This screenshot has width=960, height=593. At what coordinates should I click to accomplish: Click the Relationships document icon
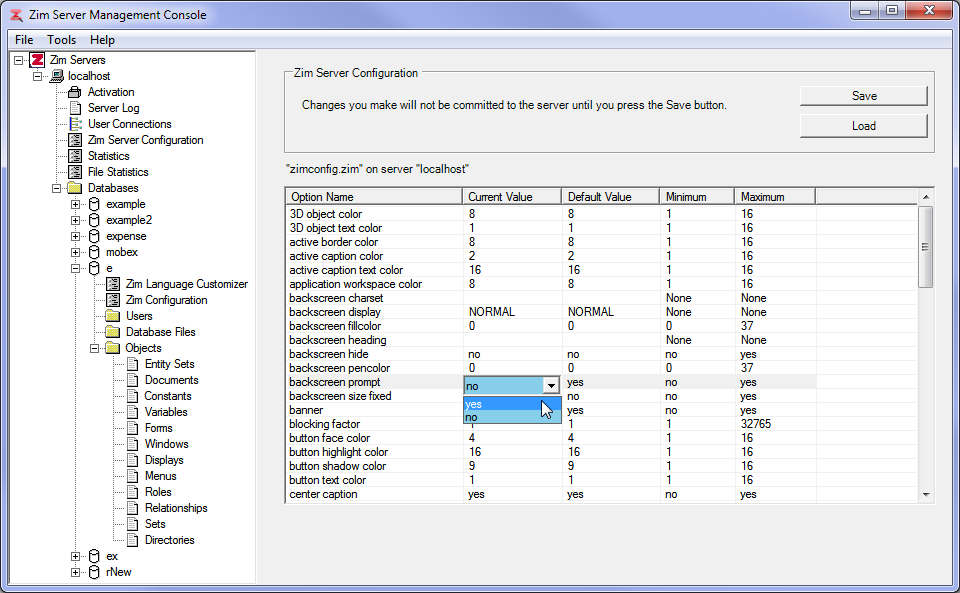point(133,508)
